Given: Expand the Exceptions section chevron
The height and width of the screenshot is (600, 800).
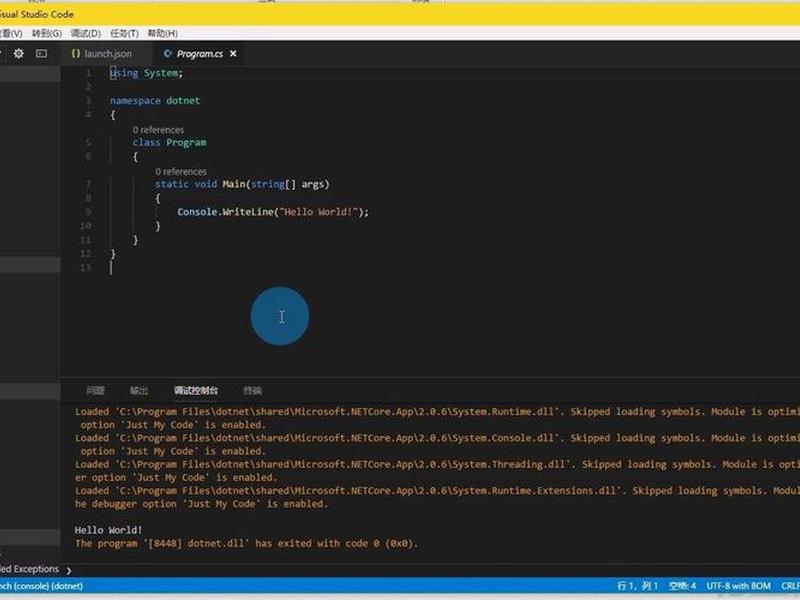Looking at the screenshot, I should (69, 570).
